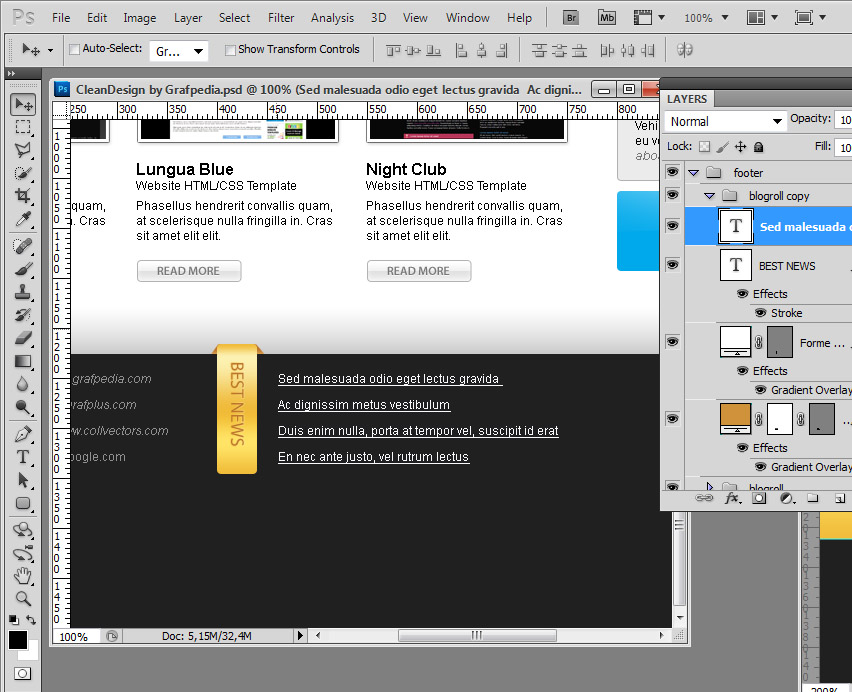The width and height of the screenshot is (852, 692).
Task: Toggle Stroke effect visibility
Action: tap(761, 313)
